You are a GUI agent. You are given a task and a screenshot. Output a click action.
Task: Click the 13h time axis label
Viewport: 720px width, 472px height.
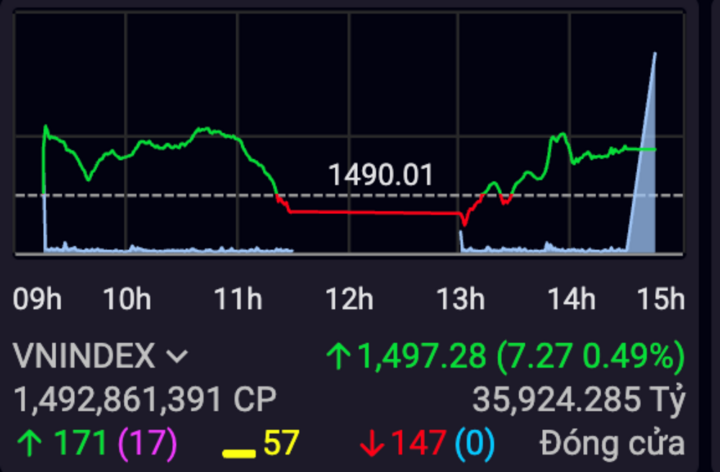pos(461,299)
